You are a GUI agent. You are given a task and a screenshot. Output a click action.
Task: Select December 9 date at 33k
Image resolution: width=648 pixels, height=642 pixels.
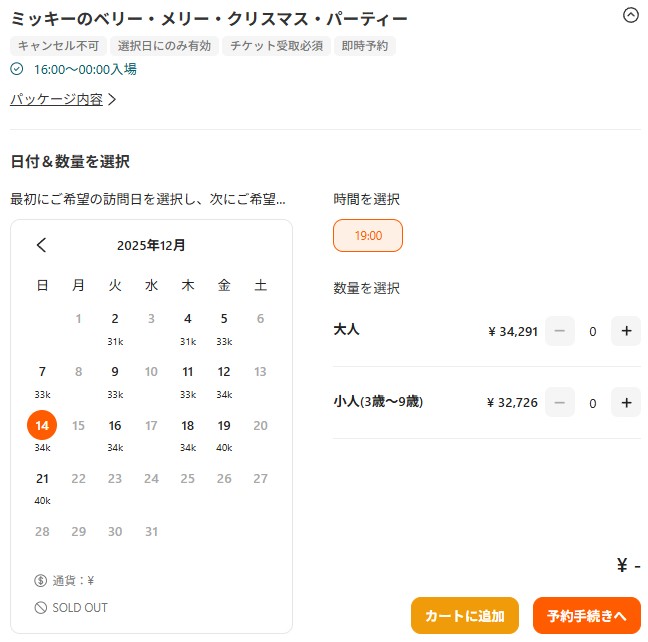115,380
